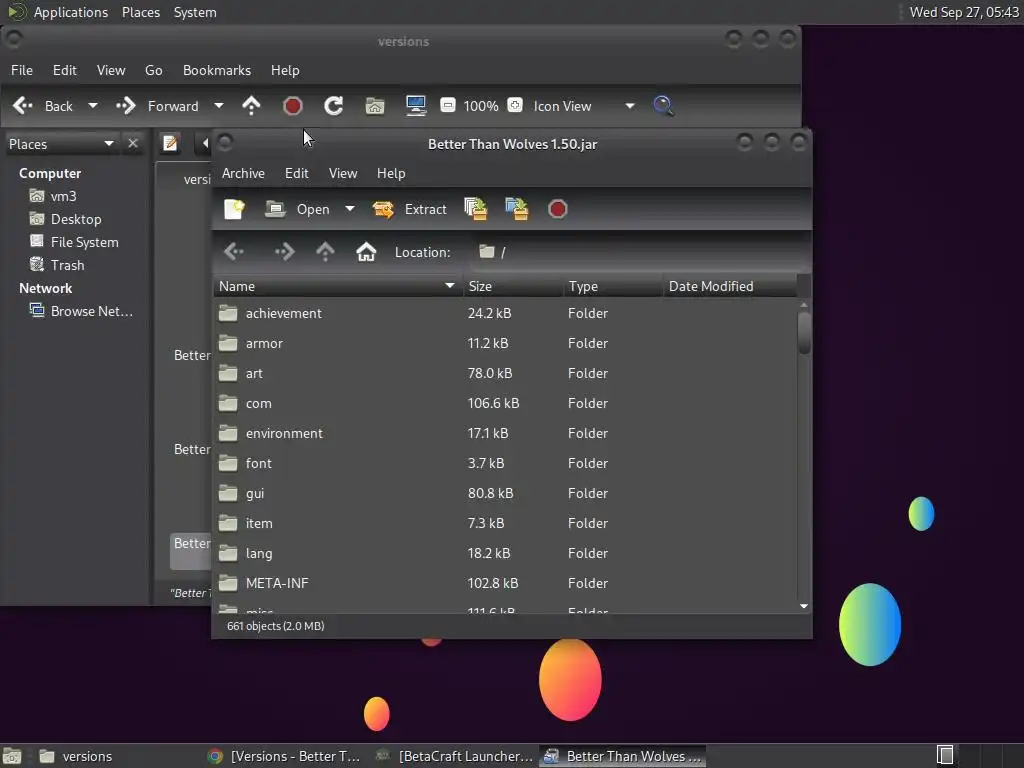Screen dimensions: 1024x768
Task: Open Back history dropdown in versions window
Action: tap(93, 106)
